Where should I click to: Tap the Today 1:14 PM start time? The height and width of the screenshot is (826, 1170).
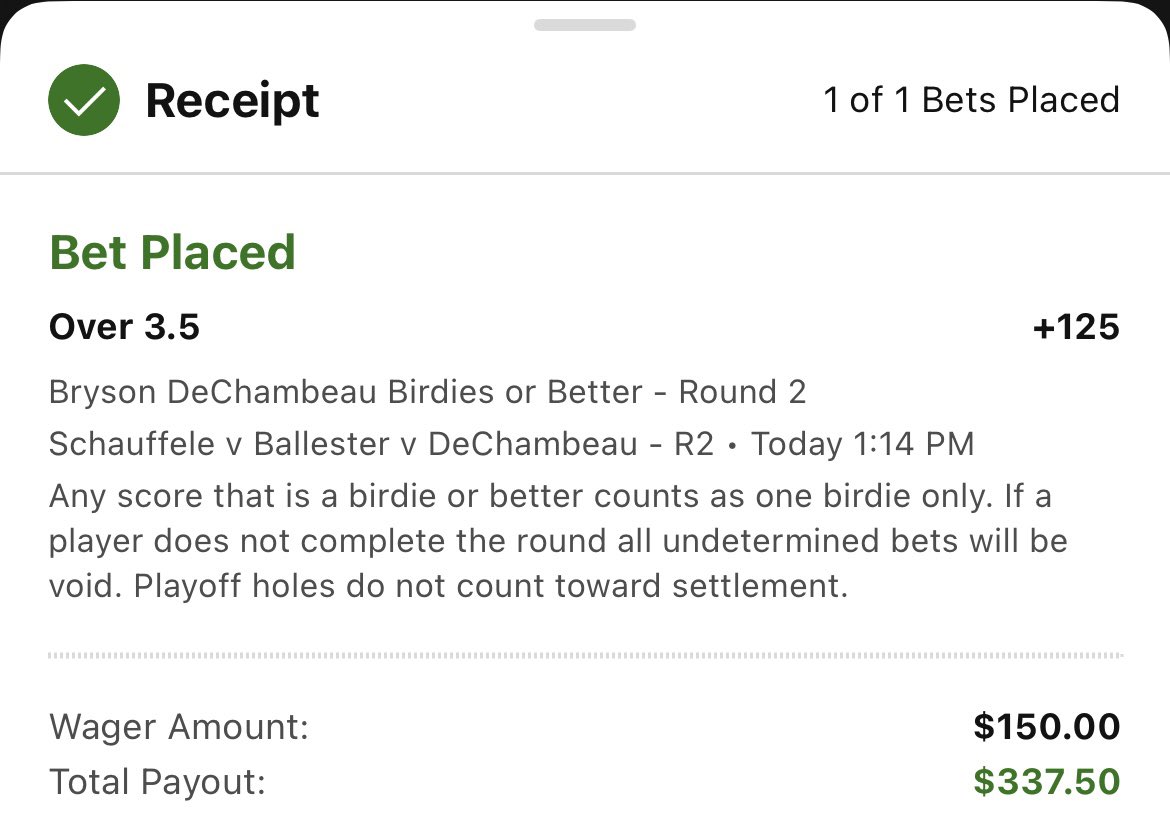click(x=863, y=444)
